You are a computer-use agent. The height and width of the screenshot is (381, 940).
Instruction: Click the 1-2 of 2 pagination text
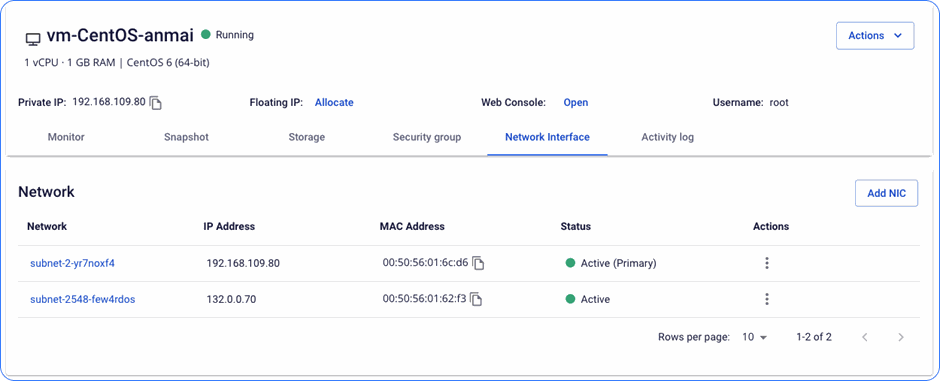[814, 337]
